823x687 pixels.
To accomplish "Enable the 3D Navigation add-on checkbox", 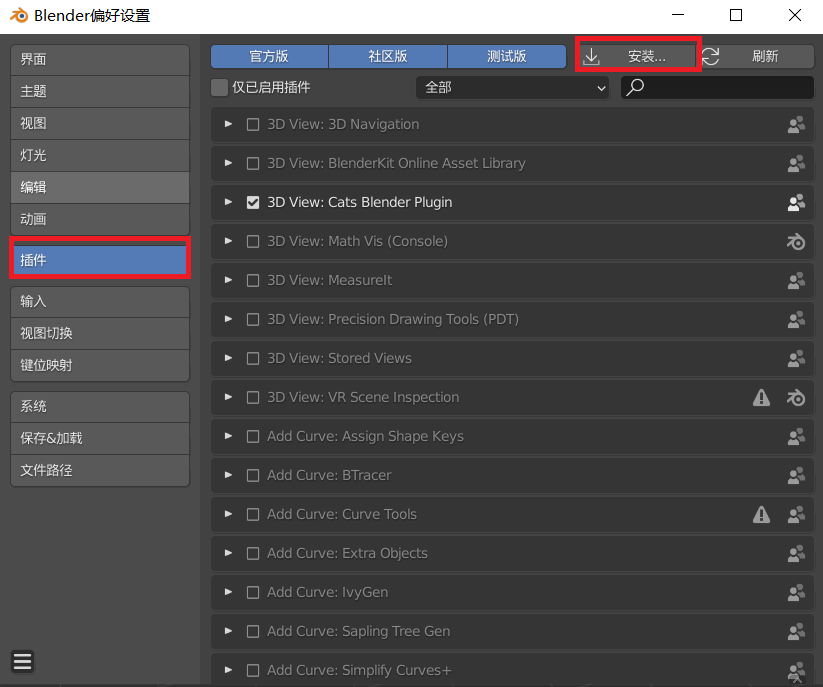I will 253,124.
